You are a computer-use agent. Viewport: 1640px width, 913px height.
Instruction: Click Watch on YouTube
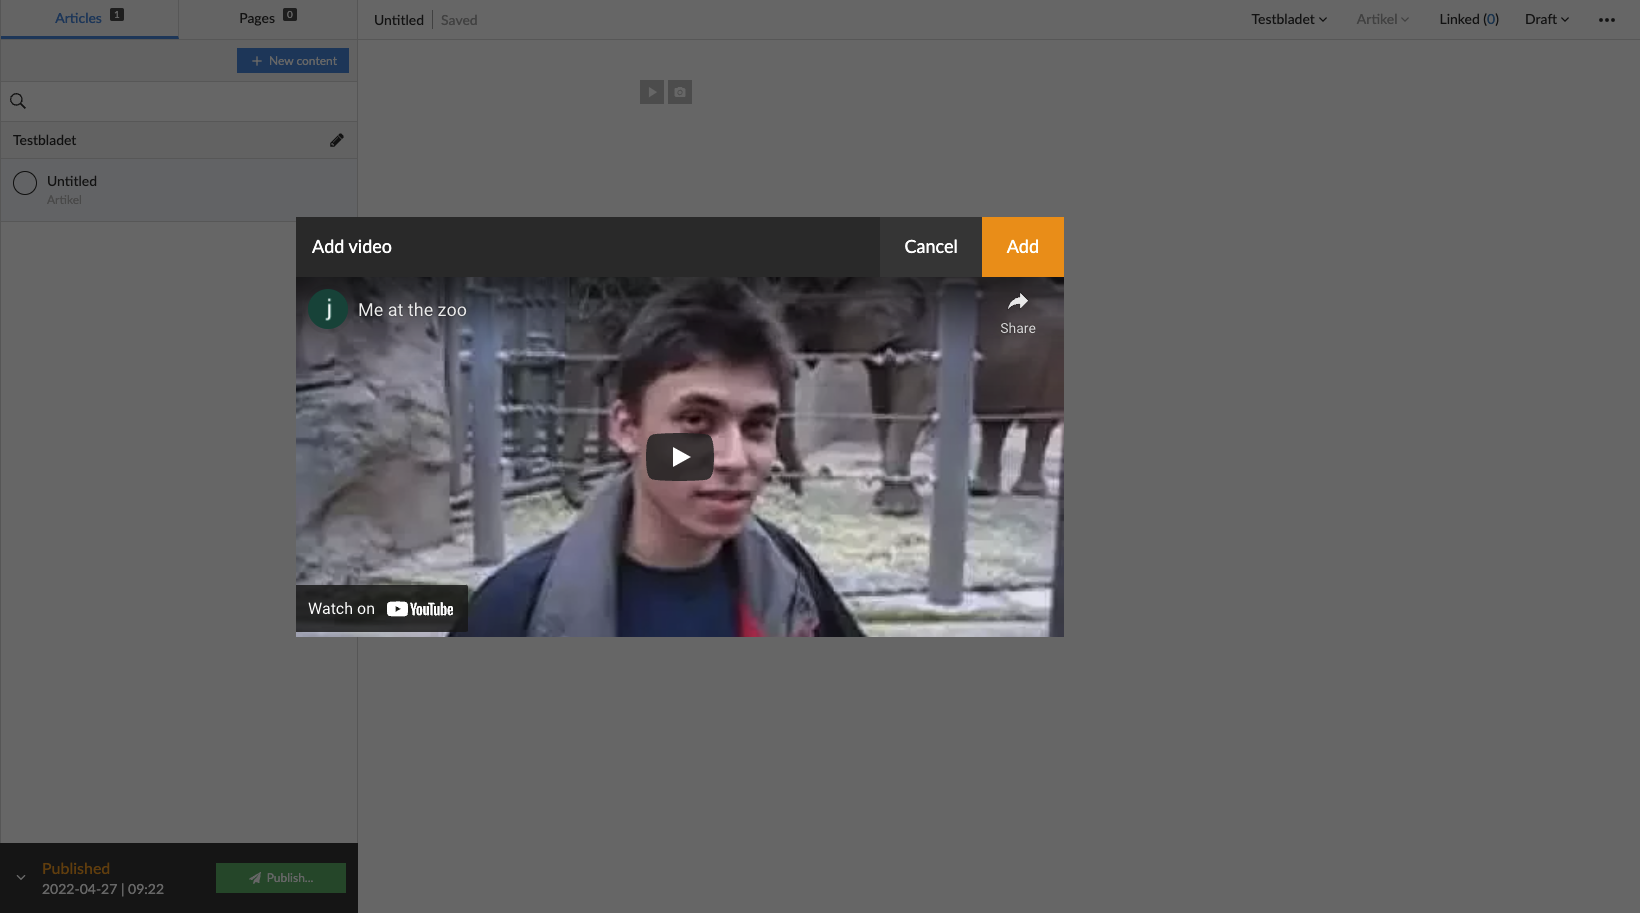381,608
